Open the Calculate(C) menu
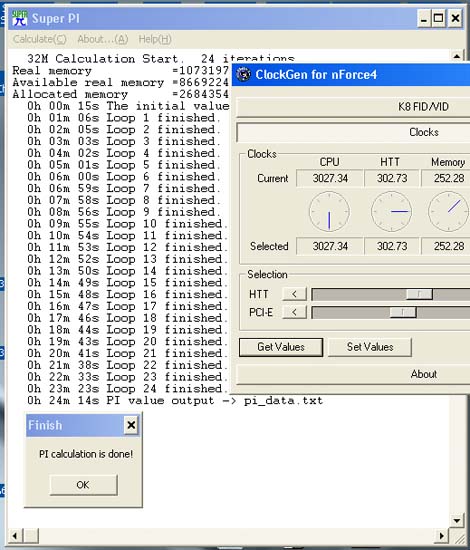470x550 pixels. 40,39
